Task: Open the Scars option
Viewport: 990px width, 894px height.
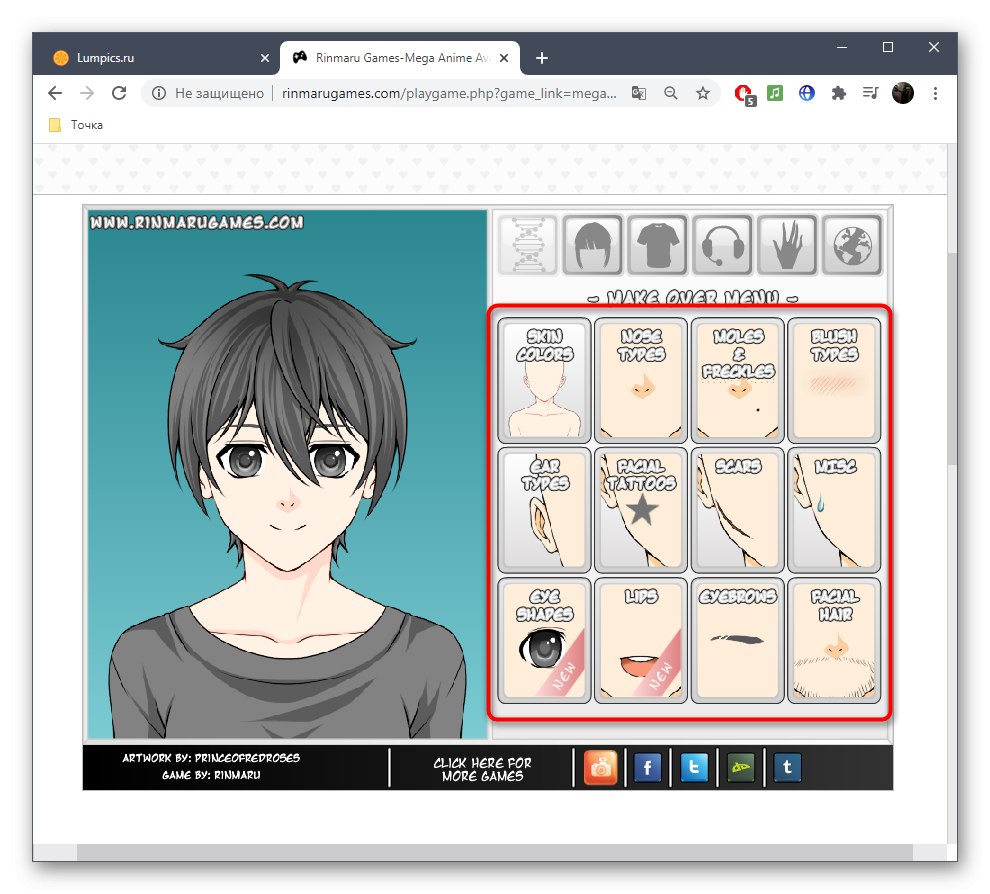Action: point(737,510)
